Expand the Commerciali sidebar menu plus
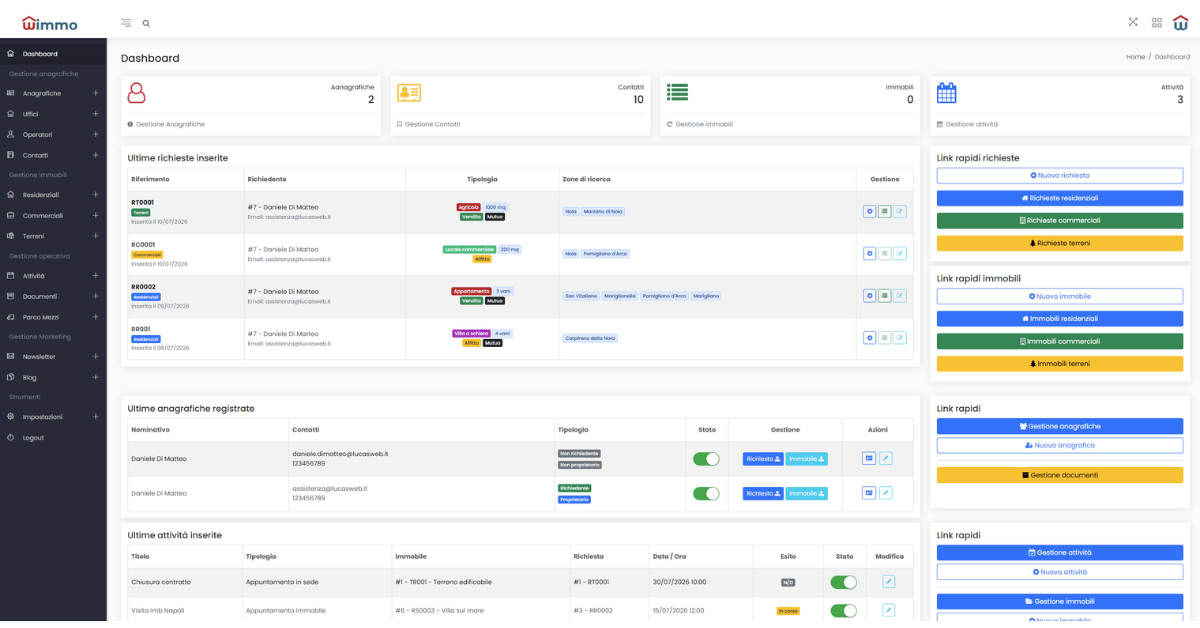This screenshot has width=1200, height=628. click(95, 215)
